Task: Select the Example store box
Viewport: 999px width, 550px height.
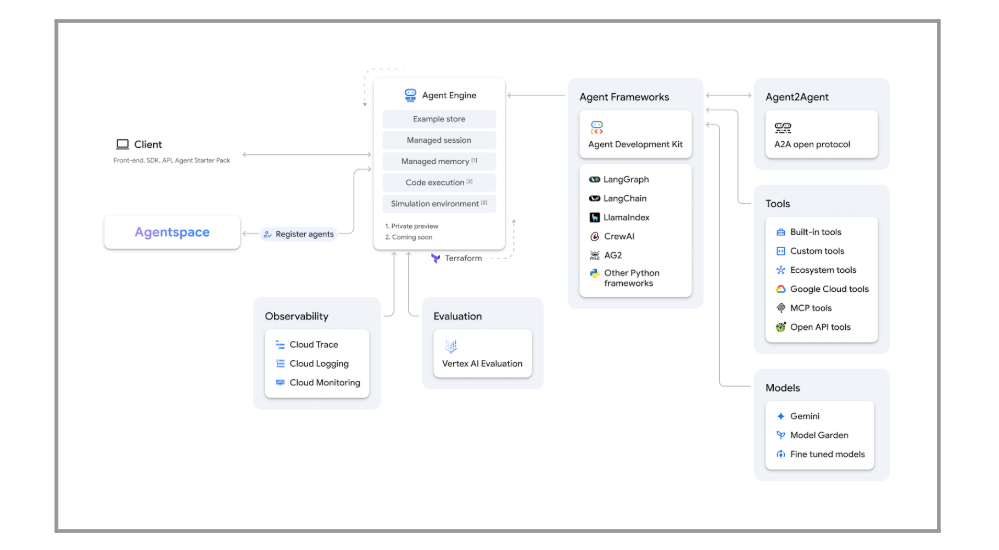Action: (439, 119)
